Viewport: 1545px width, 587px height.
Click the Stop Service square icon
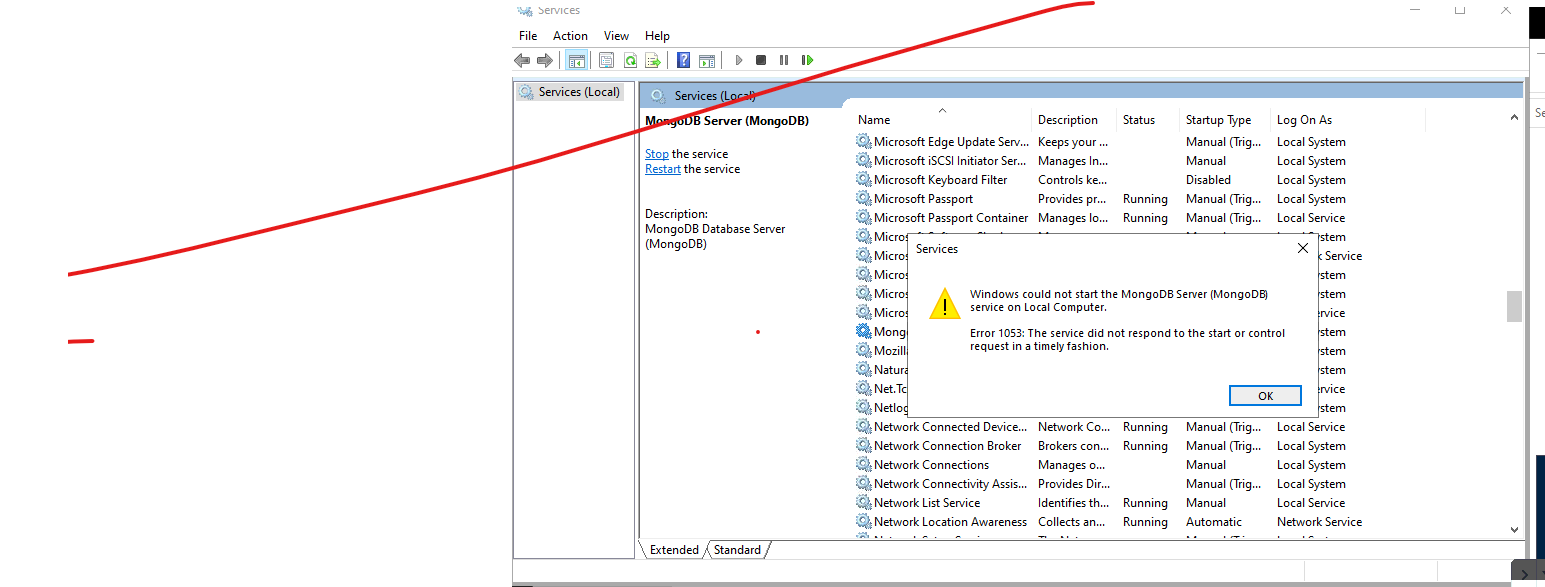761,60
